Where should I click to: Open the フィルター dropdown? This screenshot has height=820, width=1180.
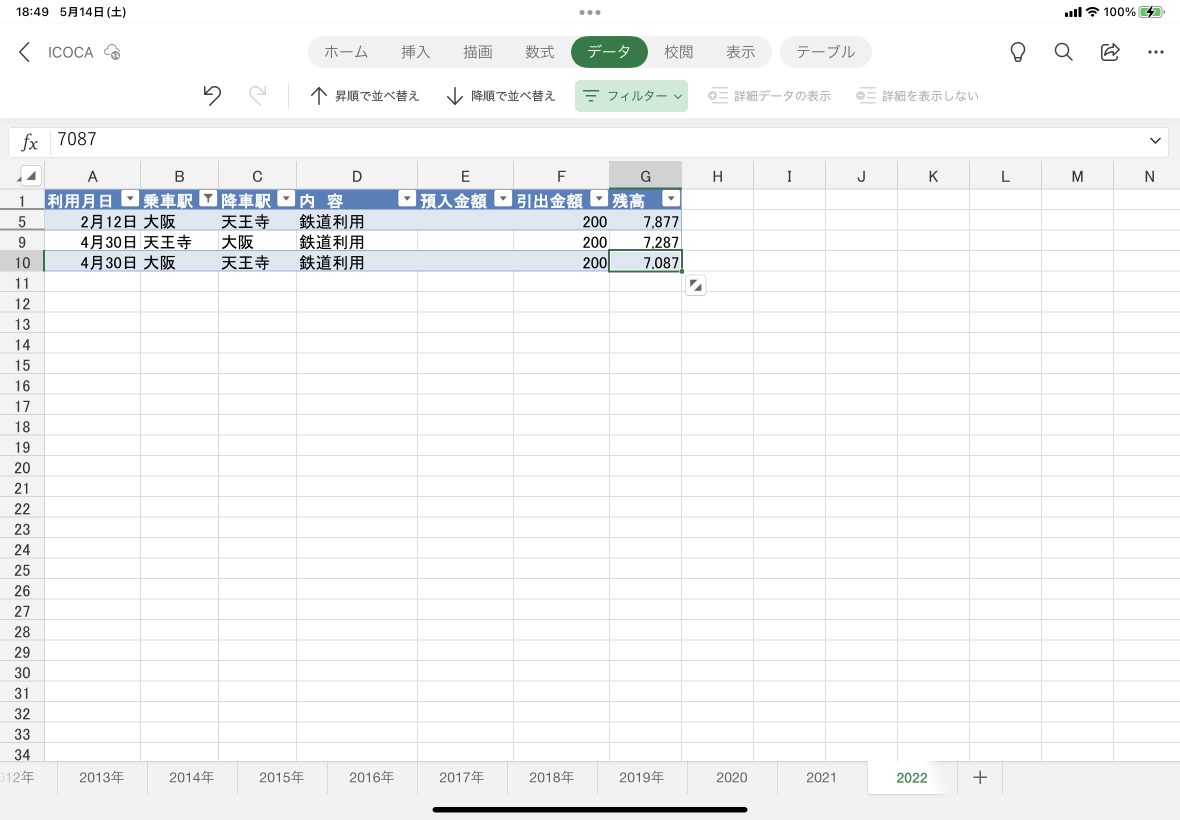click(631, 96)
